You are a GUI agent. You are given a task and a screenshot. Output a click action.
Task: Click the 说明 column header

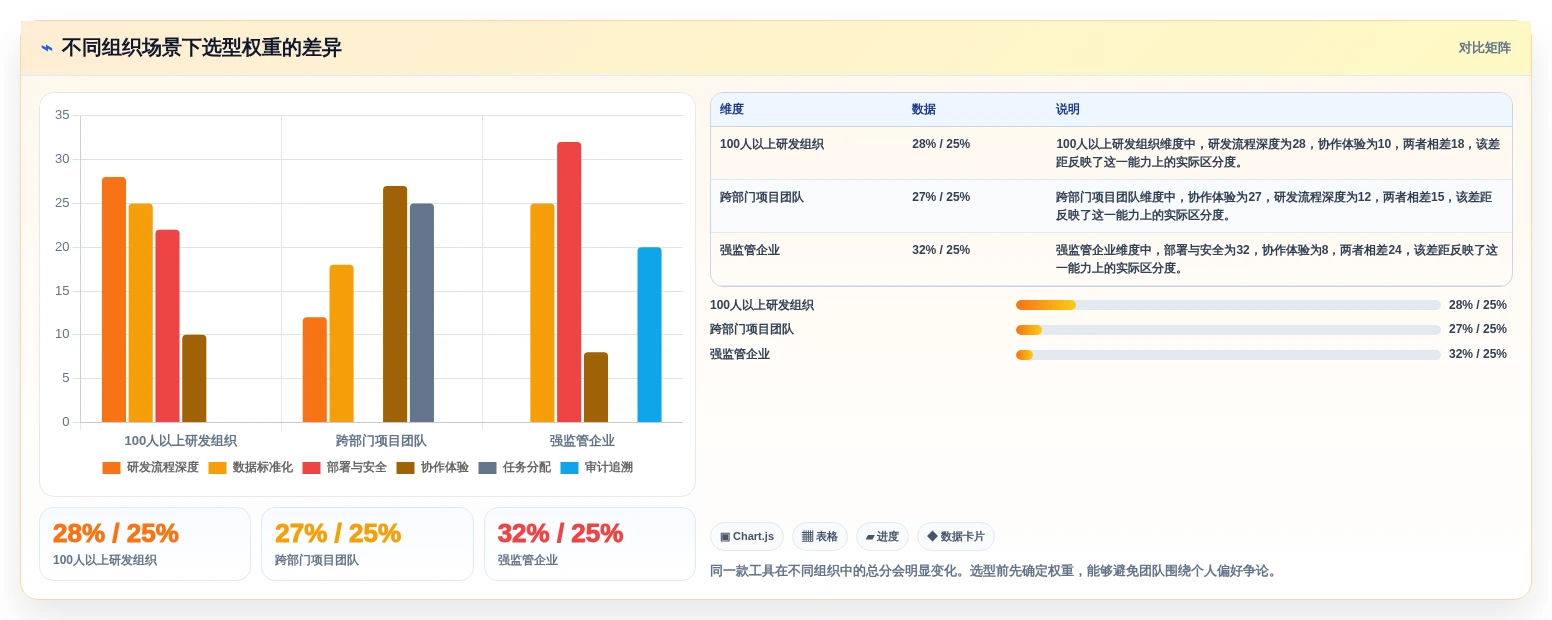coord(1068,110)
